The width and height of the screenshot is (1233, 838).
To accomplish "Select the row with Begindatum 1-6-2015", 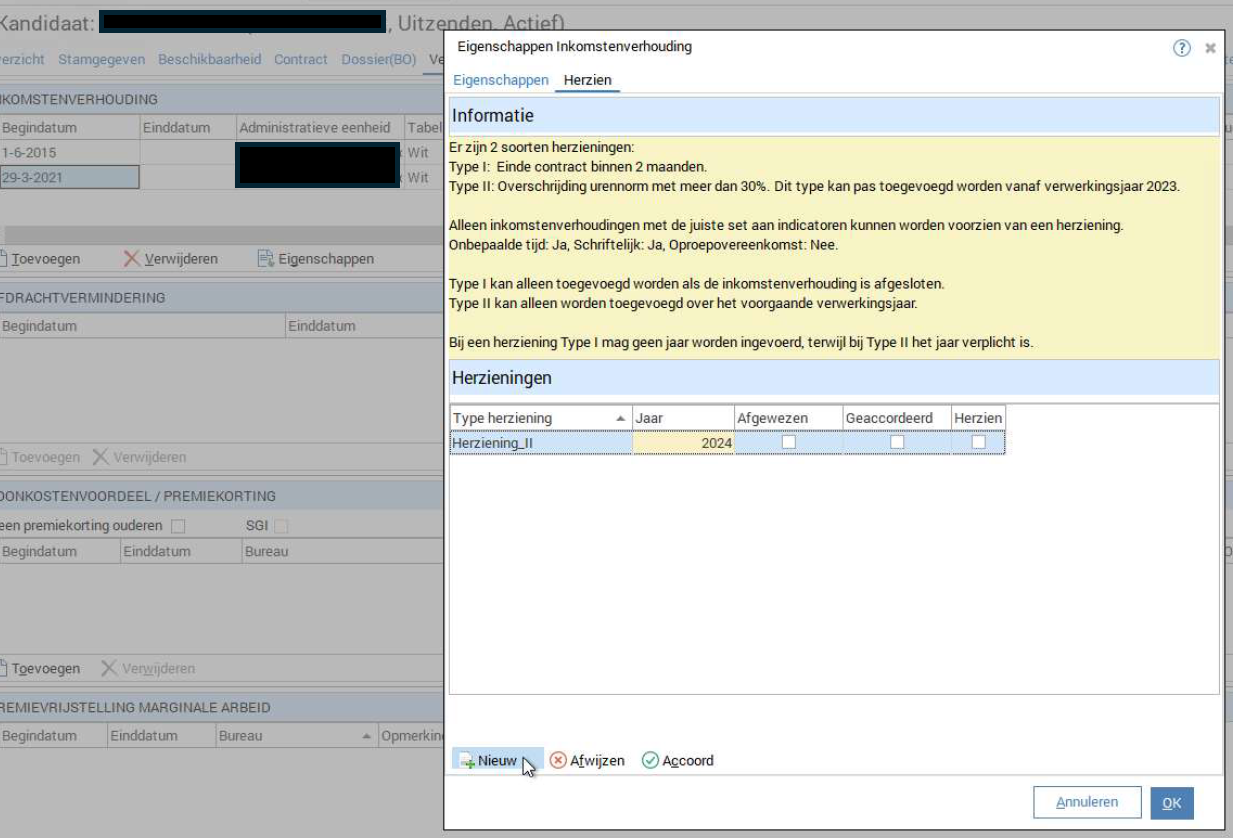I will (70, 153).
